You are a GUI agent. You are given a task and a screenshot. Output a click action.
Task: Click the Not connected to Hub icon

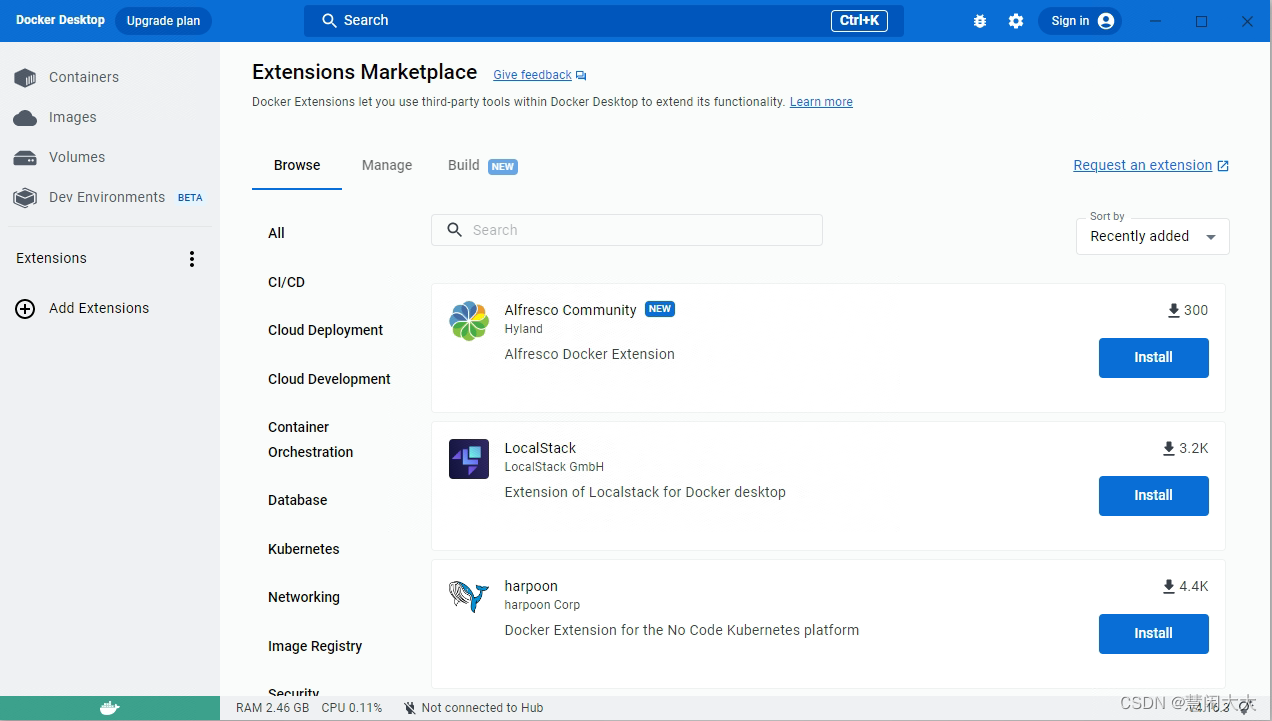(409, 708)
